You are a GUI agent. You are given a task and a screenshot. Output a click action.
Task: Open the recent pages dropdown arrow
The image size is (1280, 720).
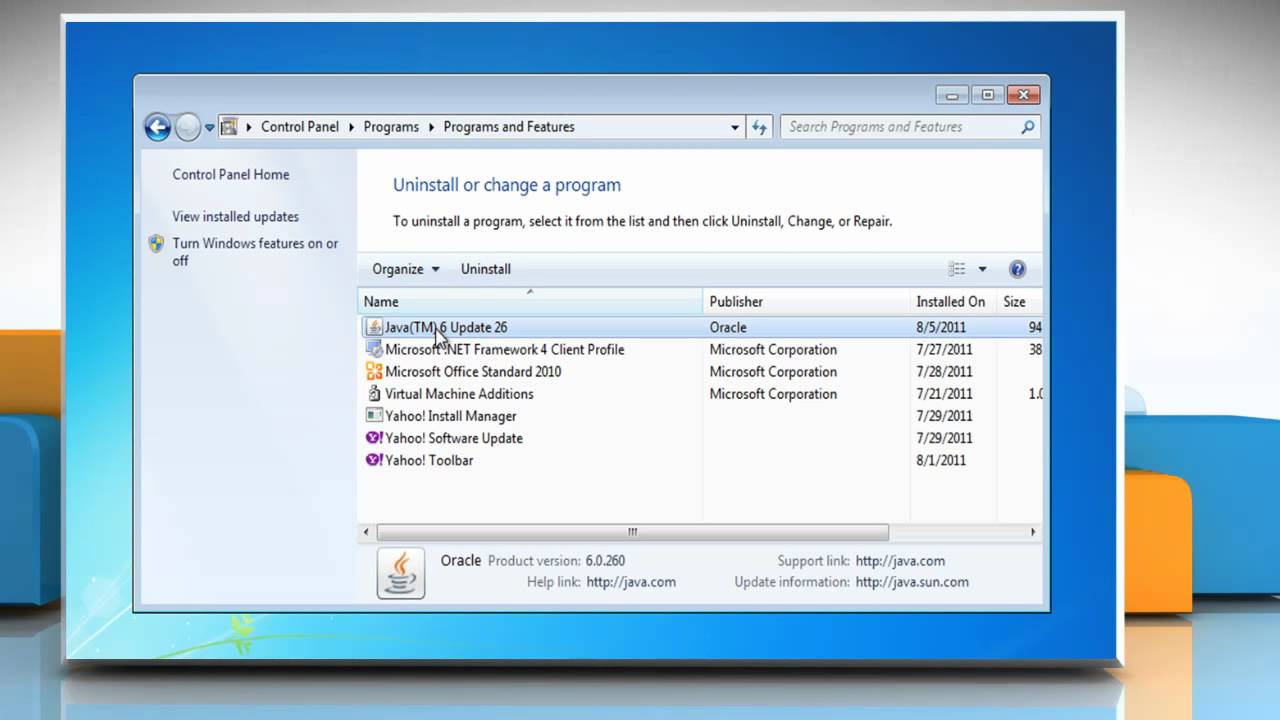tap(210, 128)
